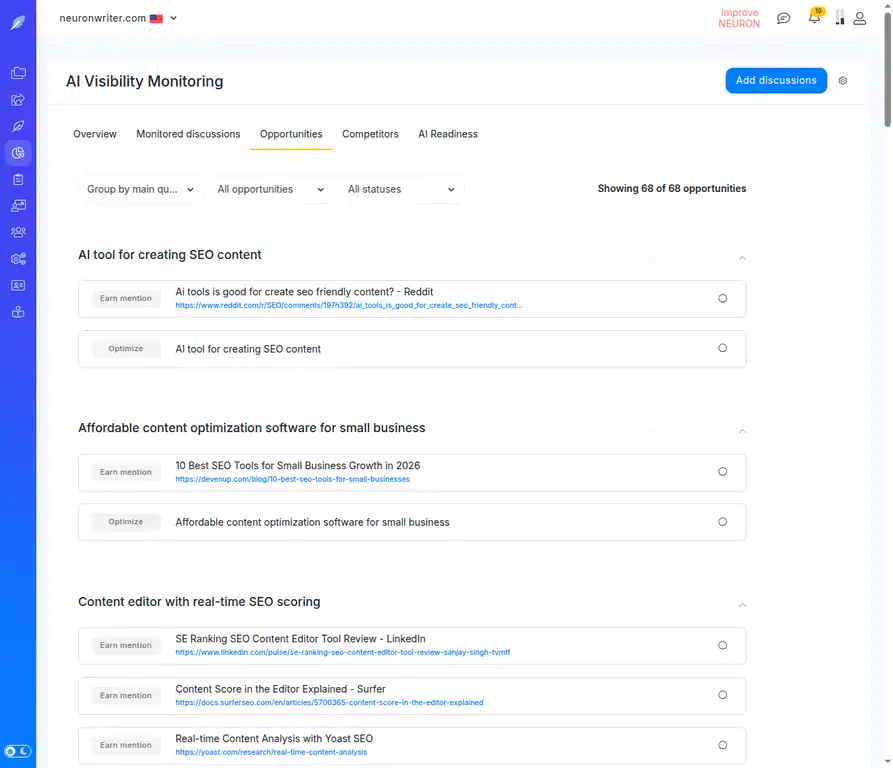Open the docs.surferseo.com content score link

[329, 703]
